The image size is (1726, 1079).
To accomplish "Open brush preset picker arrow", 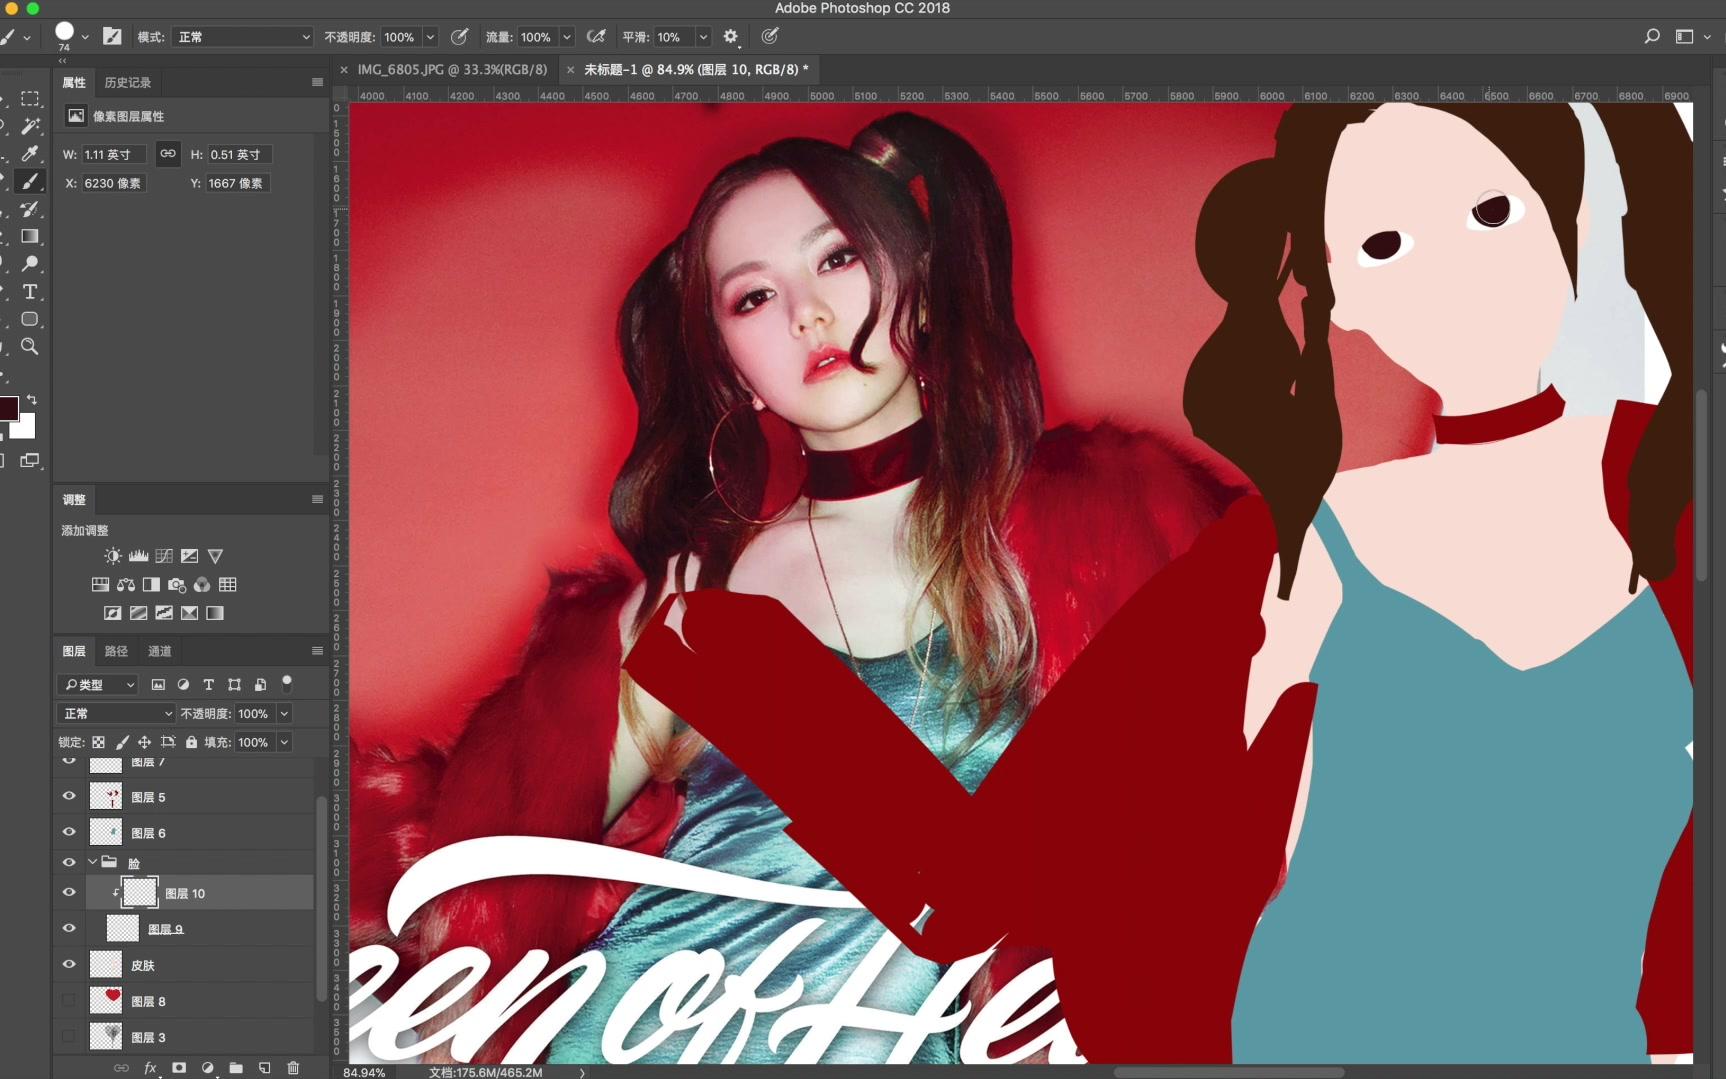I will coord(85,37).
